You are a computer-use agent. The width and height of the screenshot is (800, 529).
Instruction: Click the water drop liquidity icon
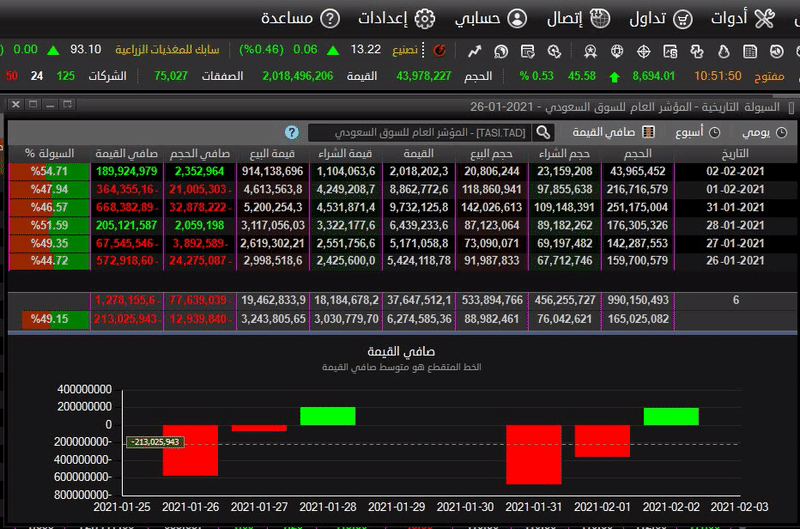pyautogui.click(x=723, y=51)
